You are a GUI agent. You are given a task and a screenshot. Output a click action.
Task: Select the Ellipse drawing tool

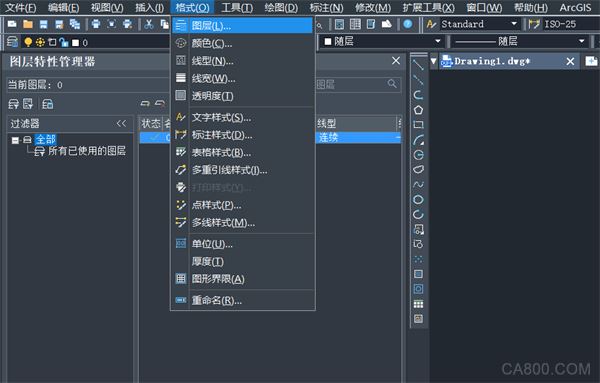tap(418, 199)
